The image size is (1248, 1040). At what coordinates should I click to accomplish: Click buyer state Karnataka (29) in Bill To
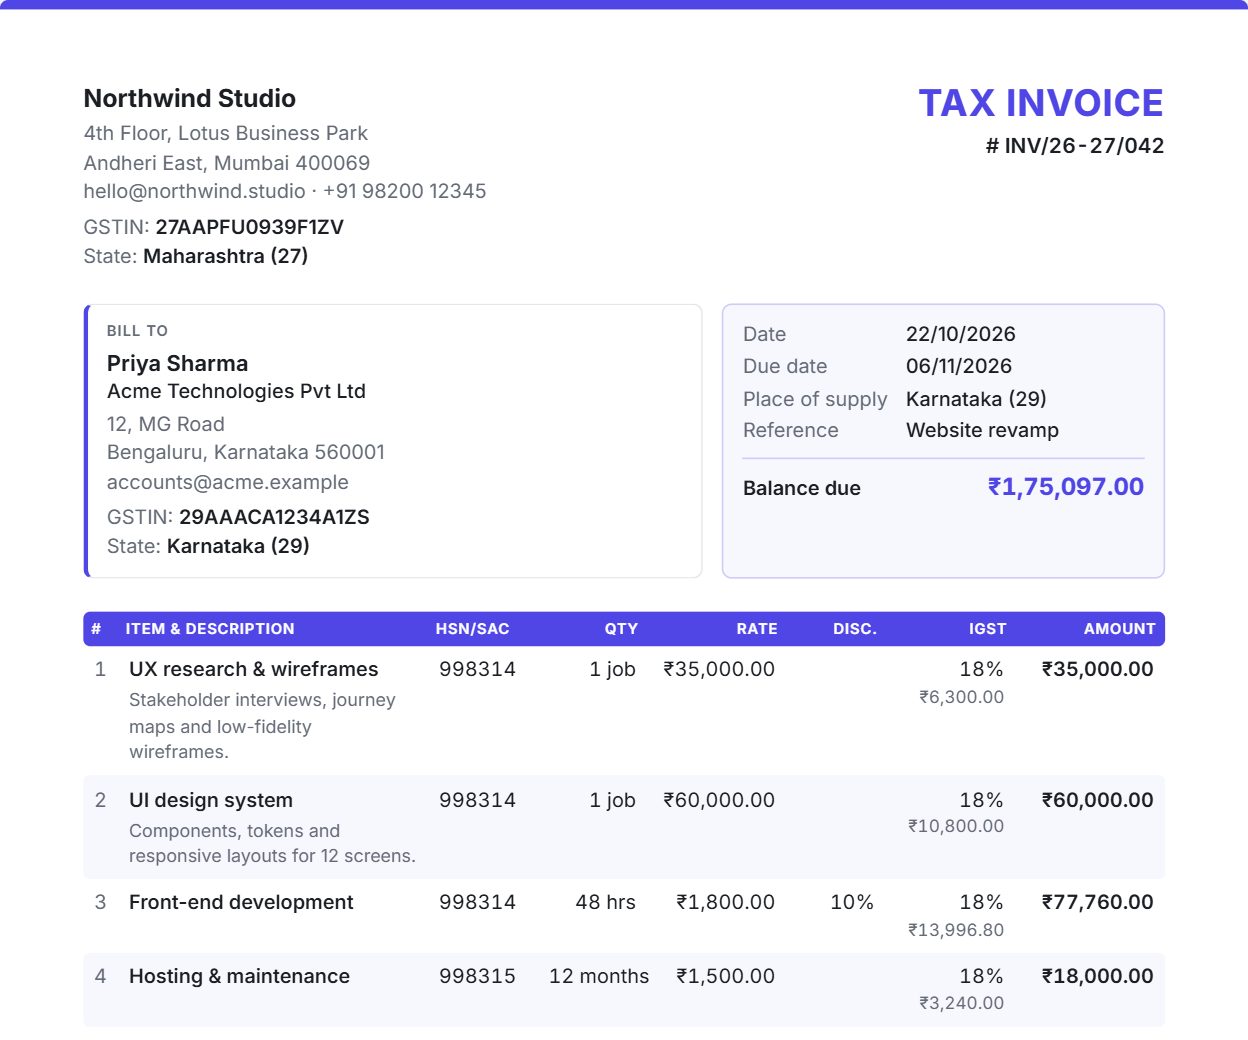pyautogui.click(x=238, y=546)
